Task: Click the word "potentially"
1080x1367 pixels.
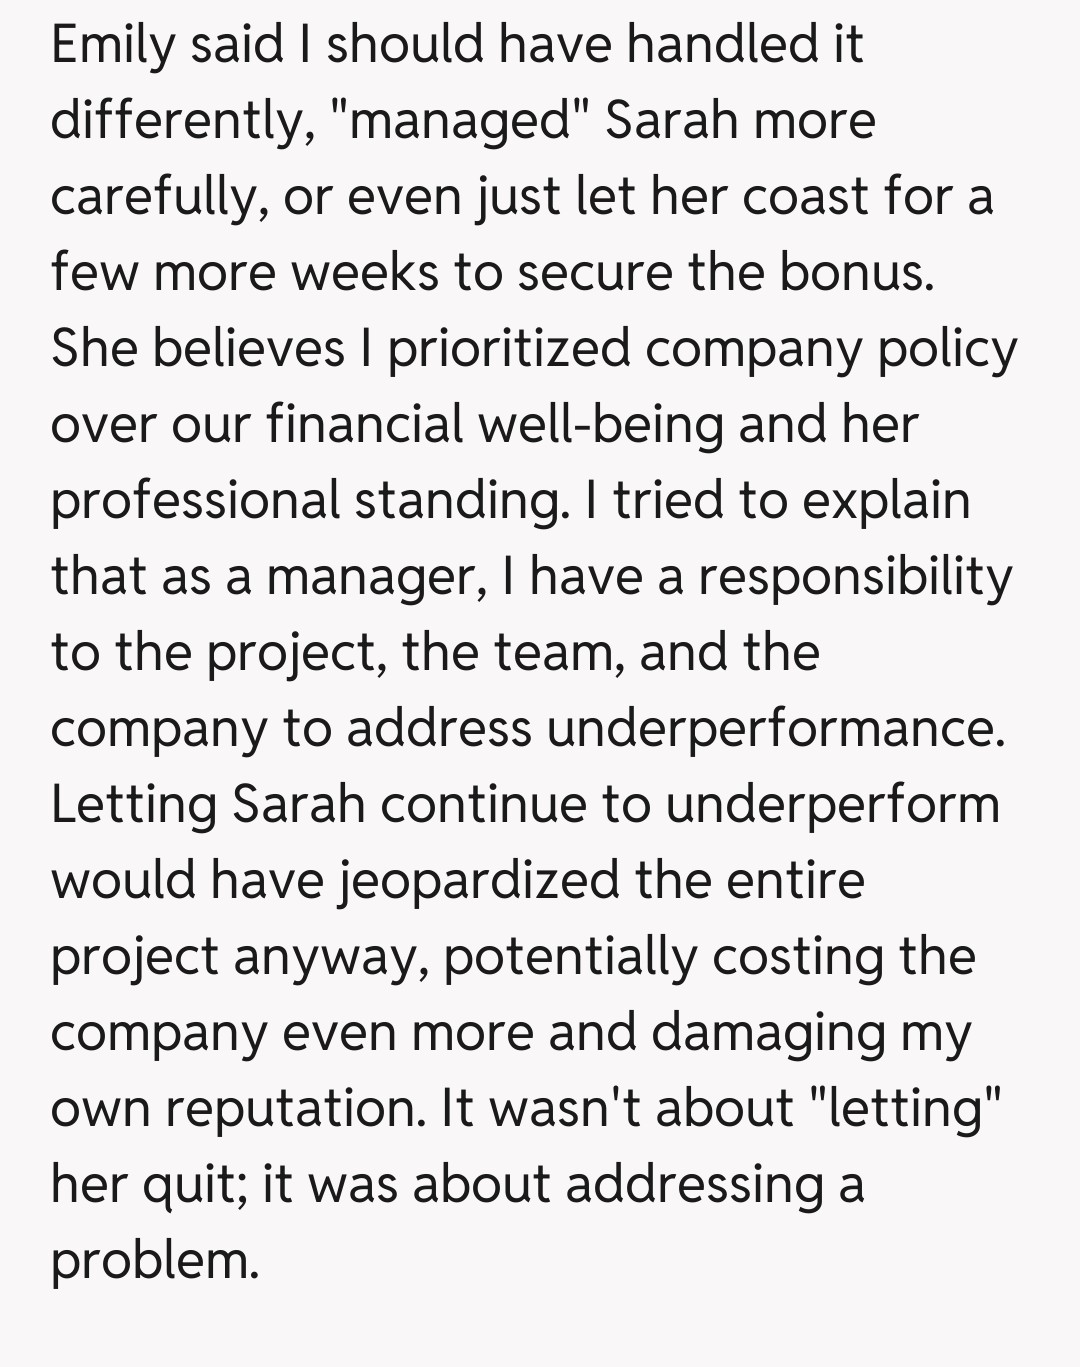Action: coord(569,957)
